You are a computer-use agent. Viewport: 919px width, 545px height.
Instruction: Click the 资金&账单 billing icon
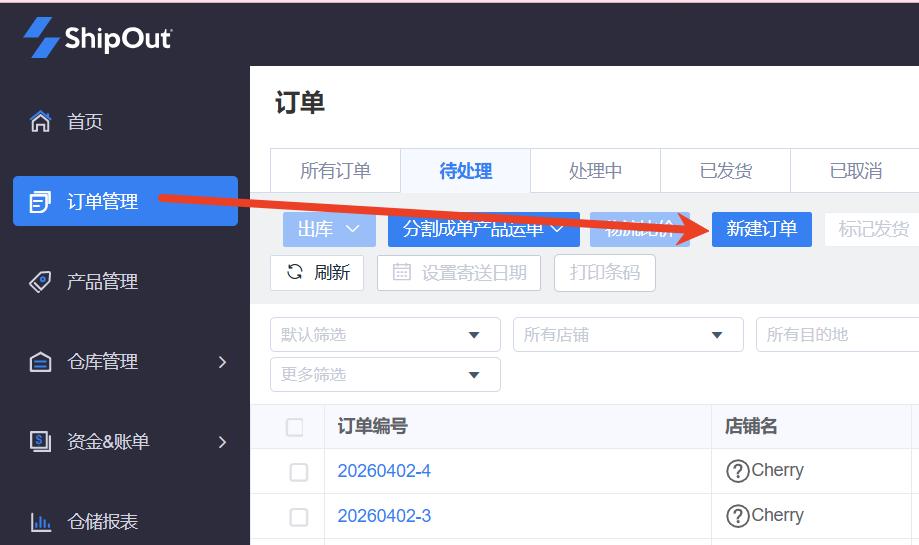(40, 442)
